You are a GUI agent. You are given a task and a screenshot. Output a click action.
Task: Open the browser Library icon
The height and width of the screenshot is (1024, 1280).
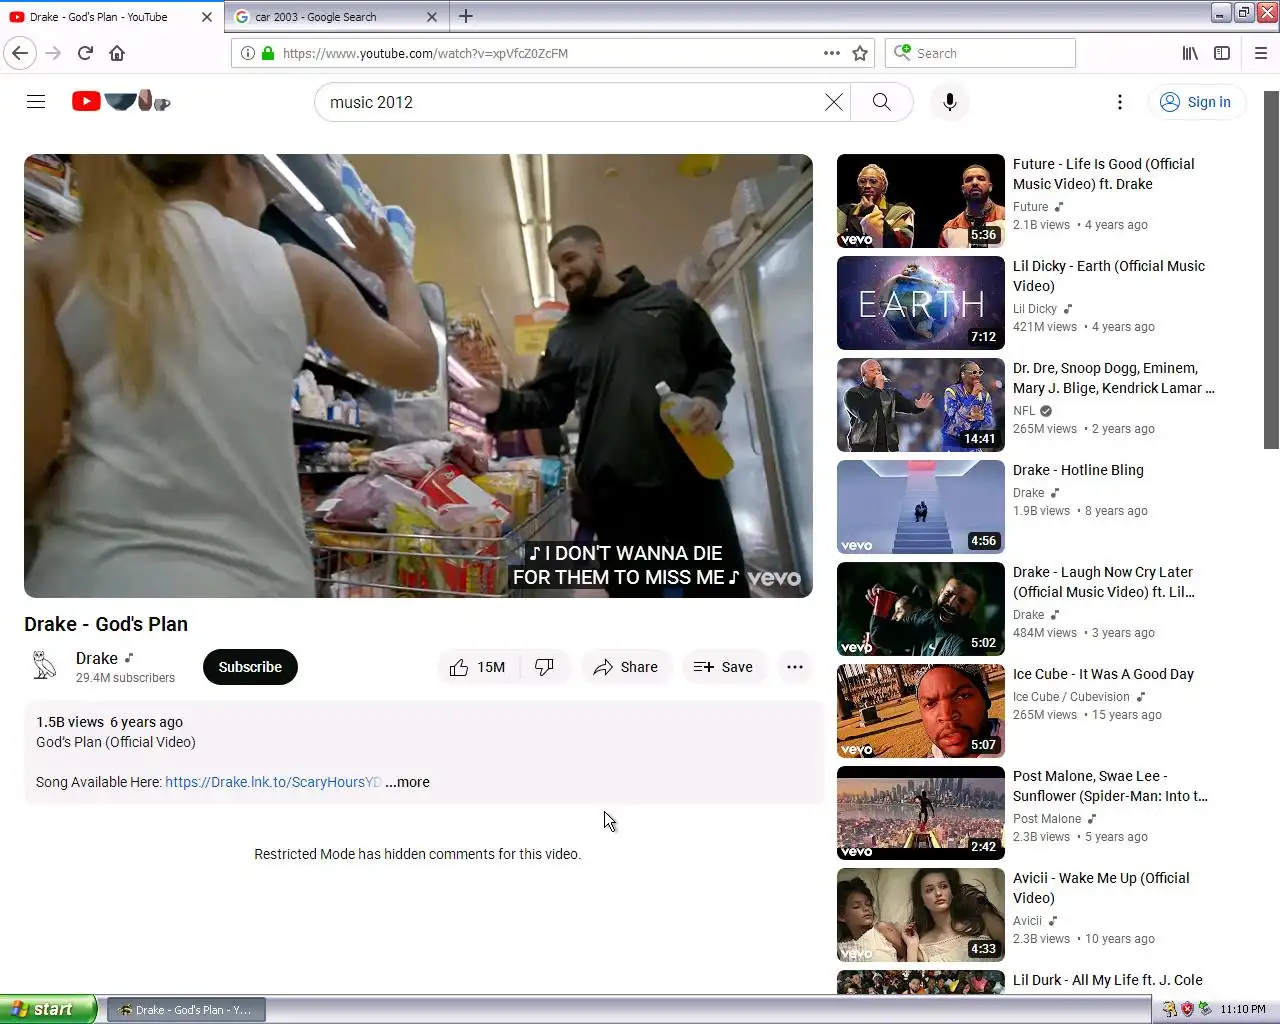coord(1190,53)
